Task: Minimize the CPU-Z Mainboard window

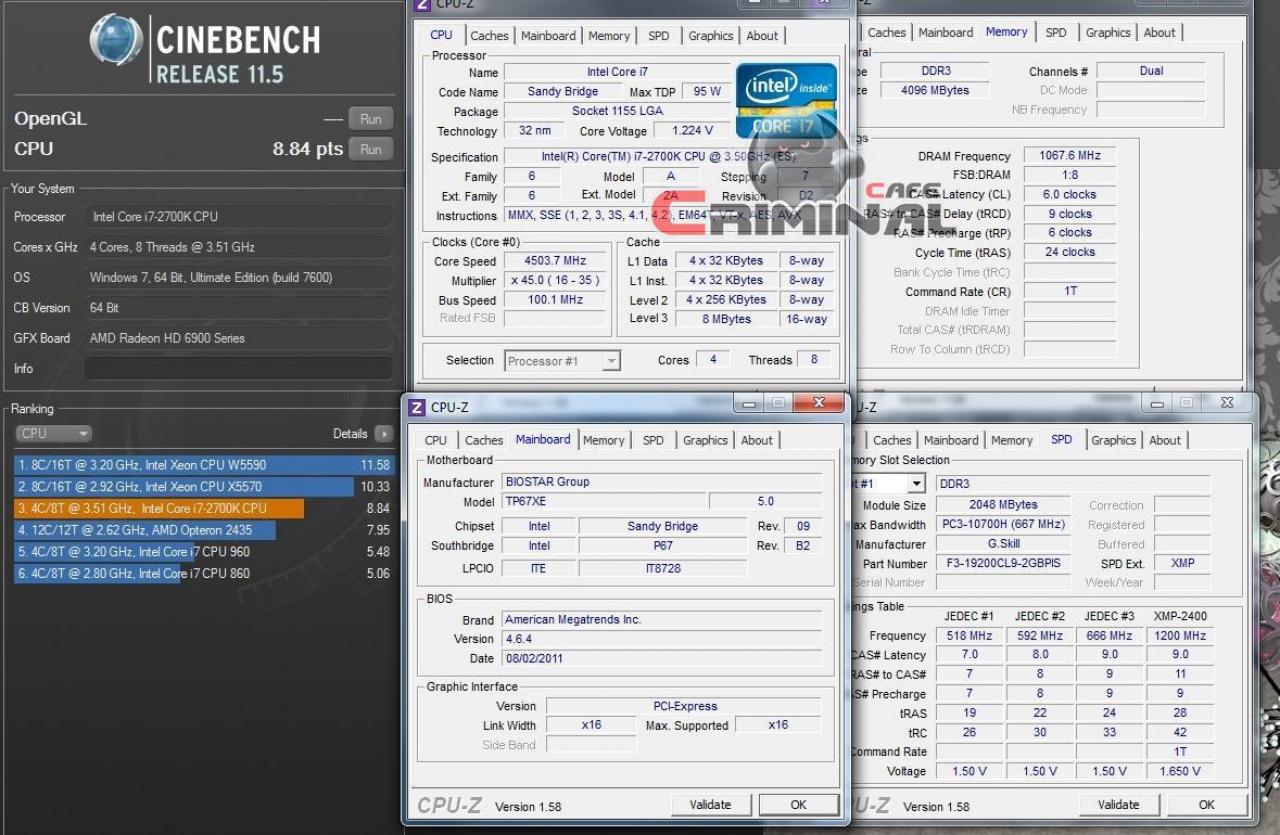Action: [749, 403]
